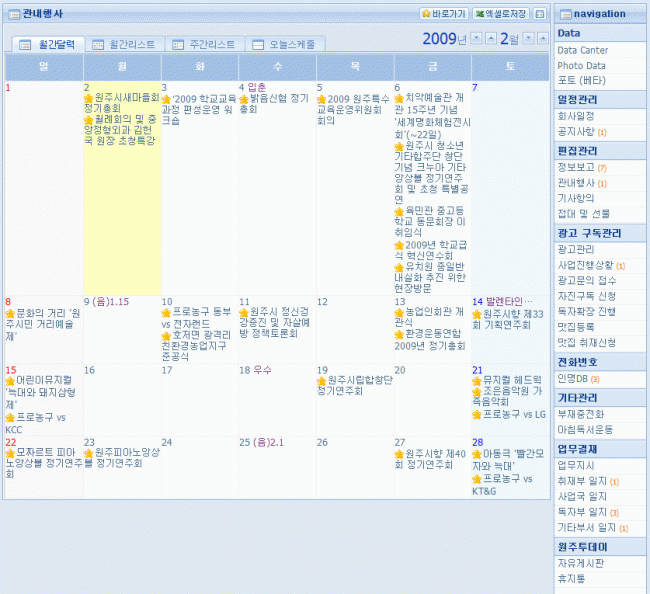Image resolution: width=650 pixels, height=594 pixels.
Task: Open 부재중전화 under 기타관리
Action: [580, 415]
